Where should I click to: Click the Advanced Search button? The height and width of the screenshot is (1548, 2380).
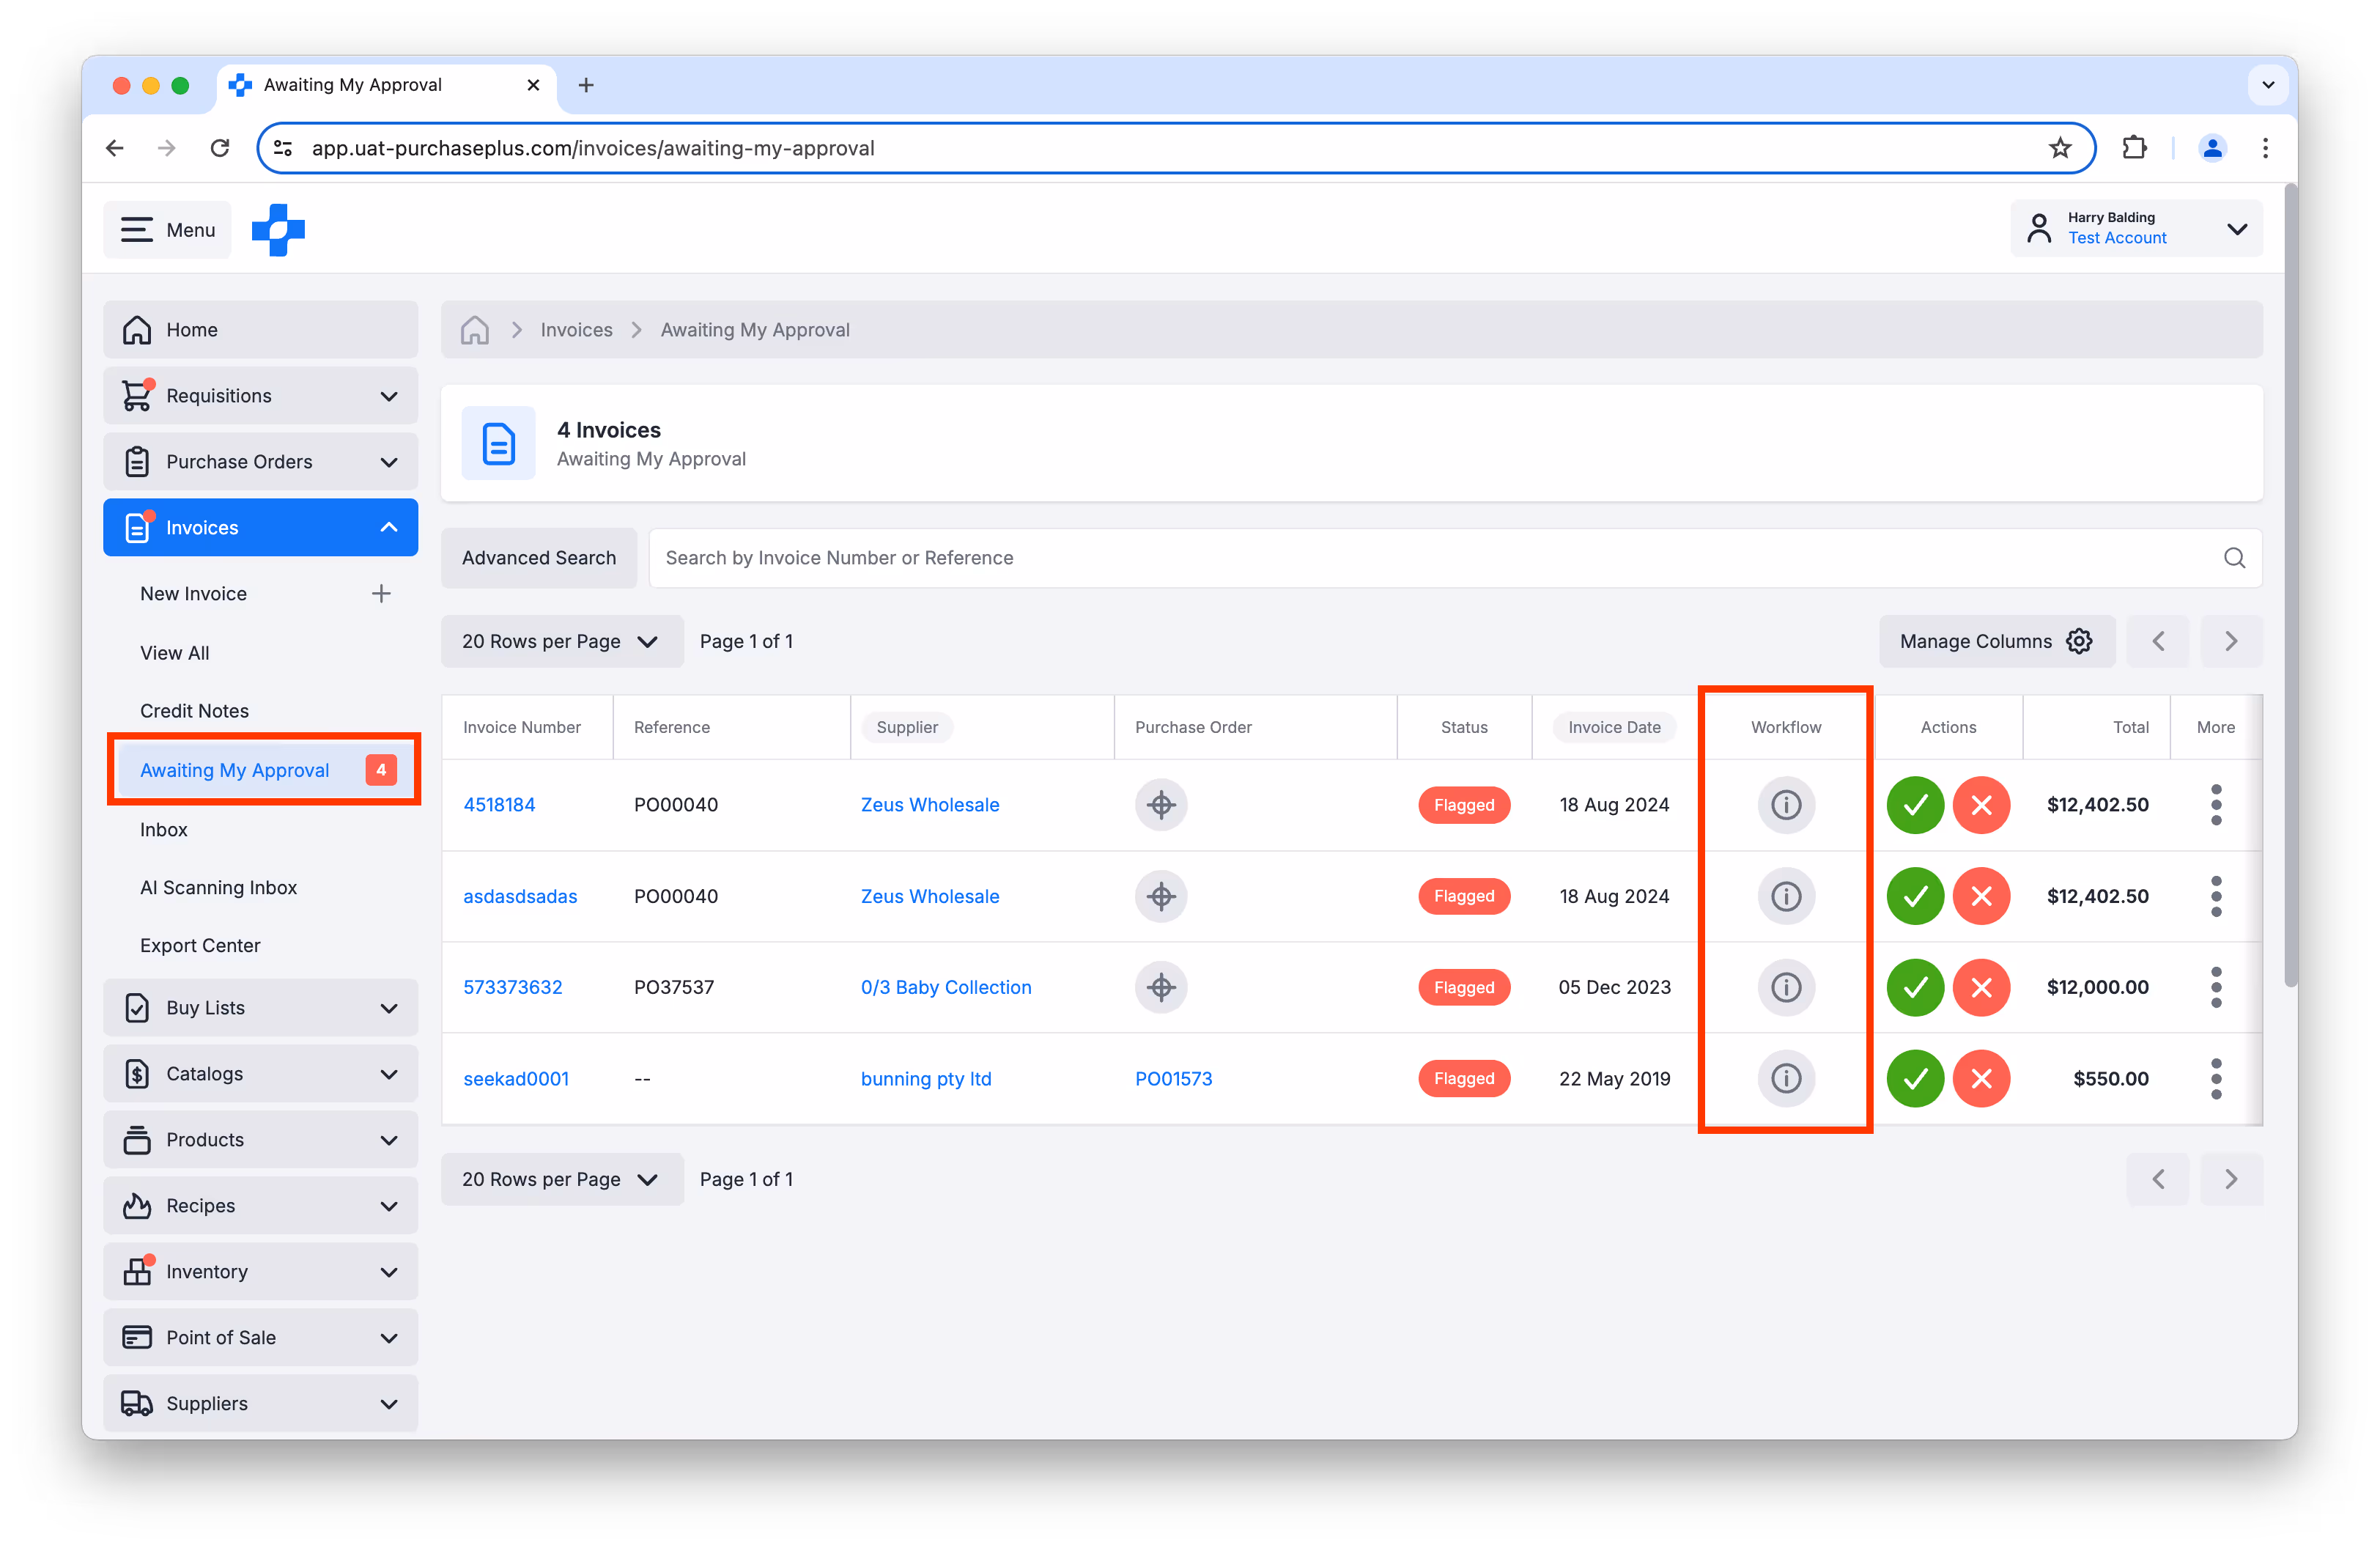coord(538,558)
